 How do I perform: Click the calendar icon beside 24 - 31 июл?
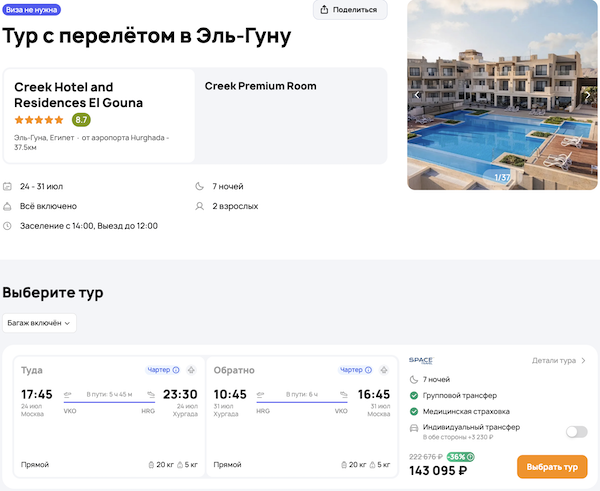click(8, 187)
